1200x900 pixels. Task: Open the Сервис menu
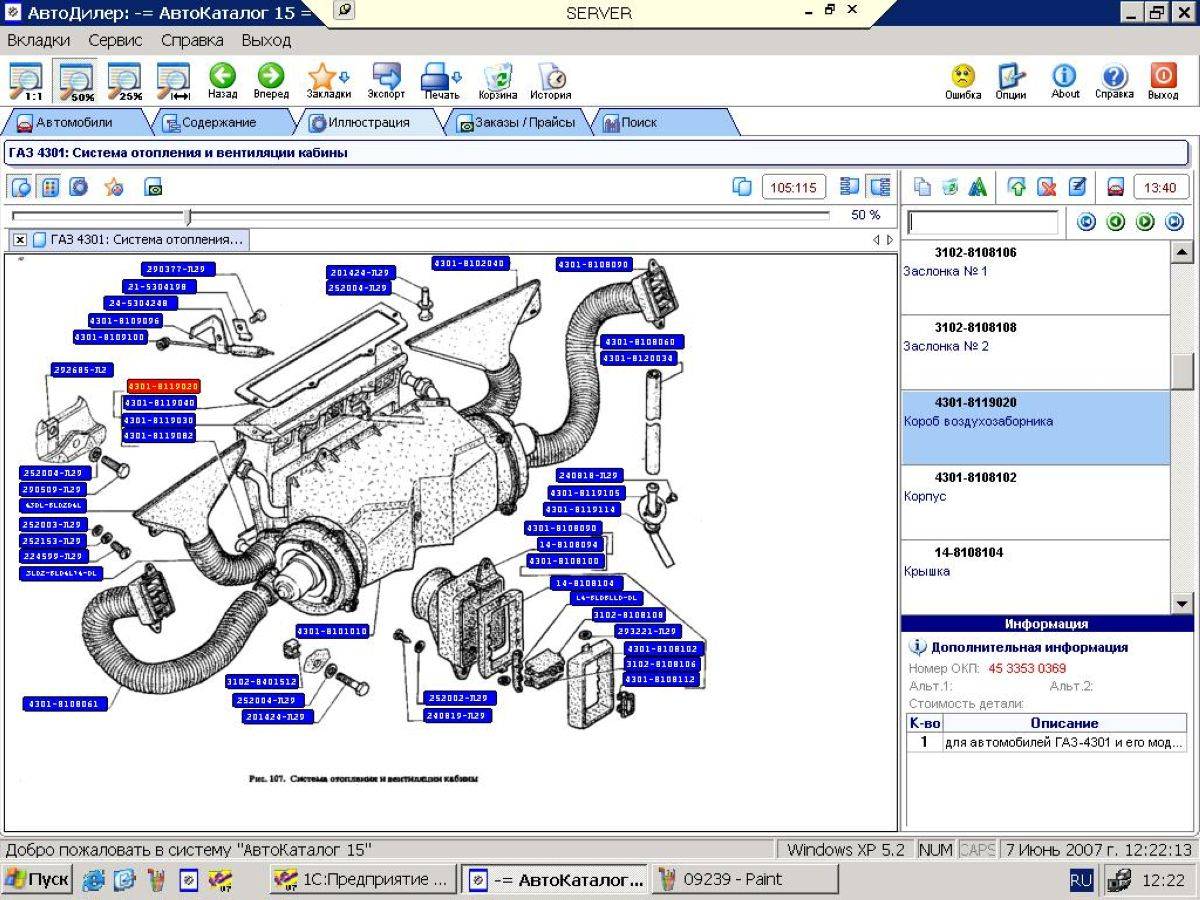click(115, 41)
